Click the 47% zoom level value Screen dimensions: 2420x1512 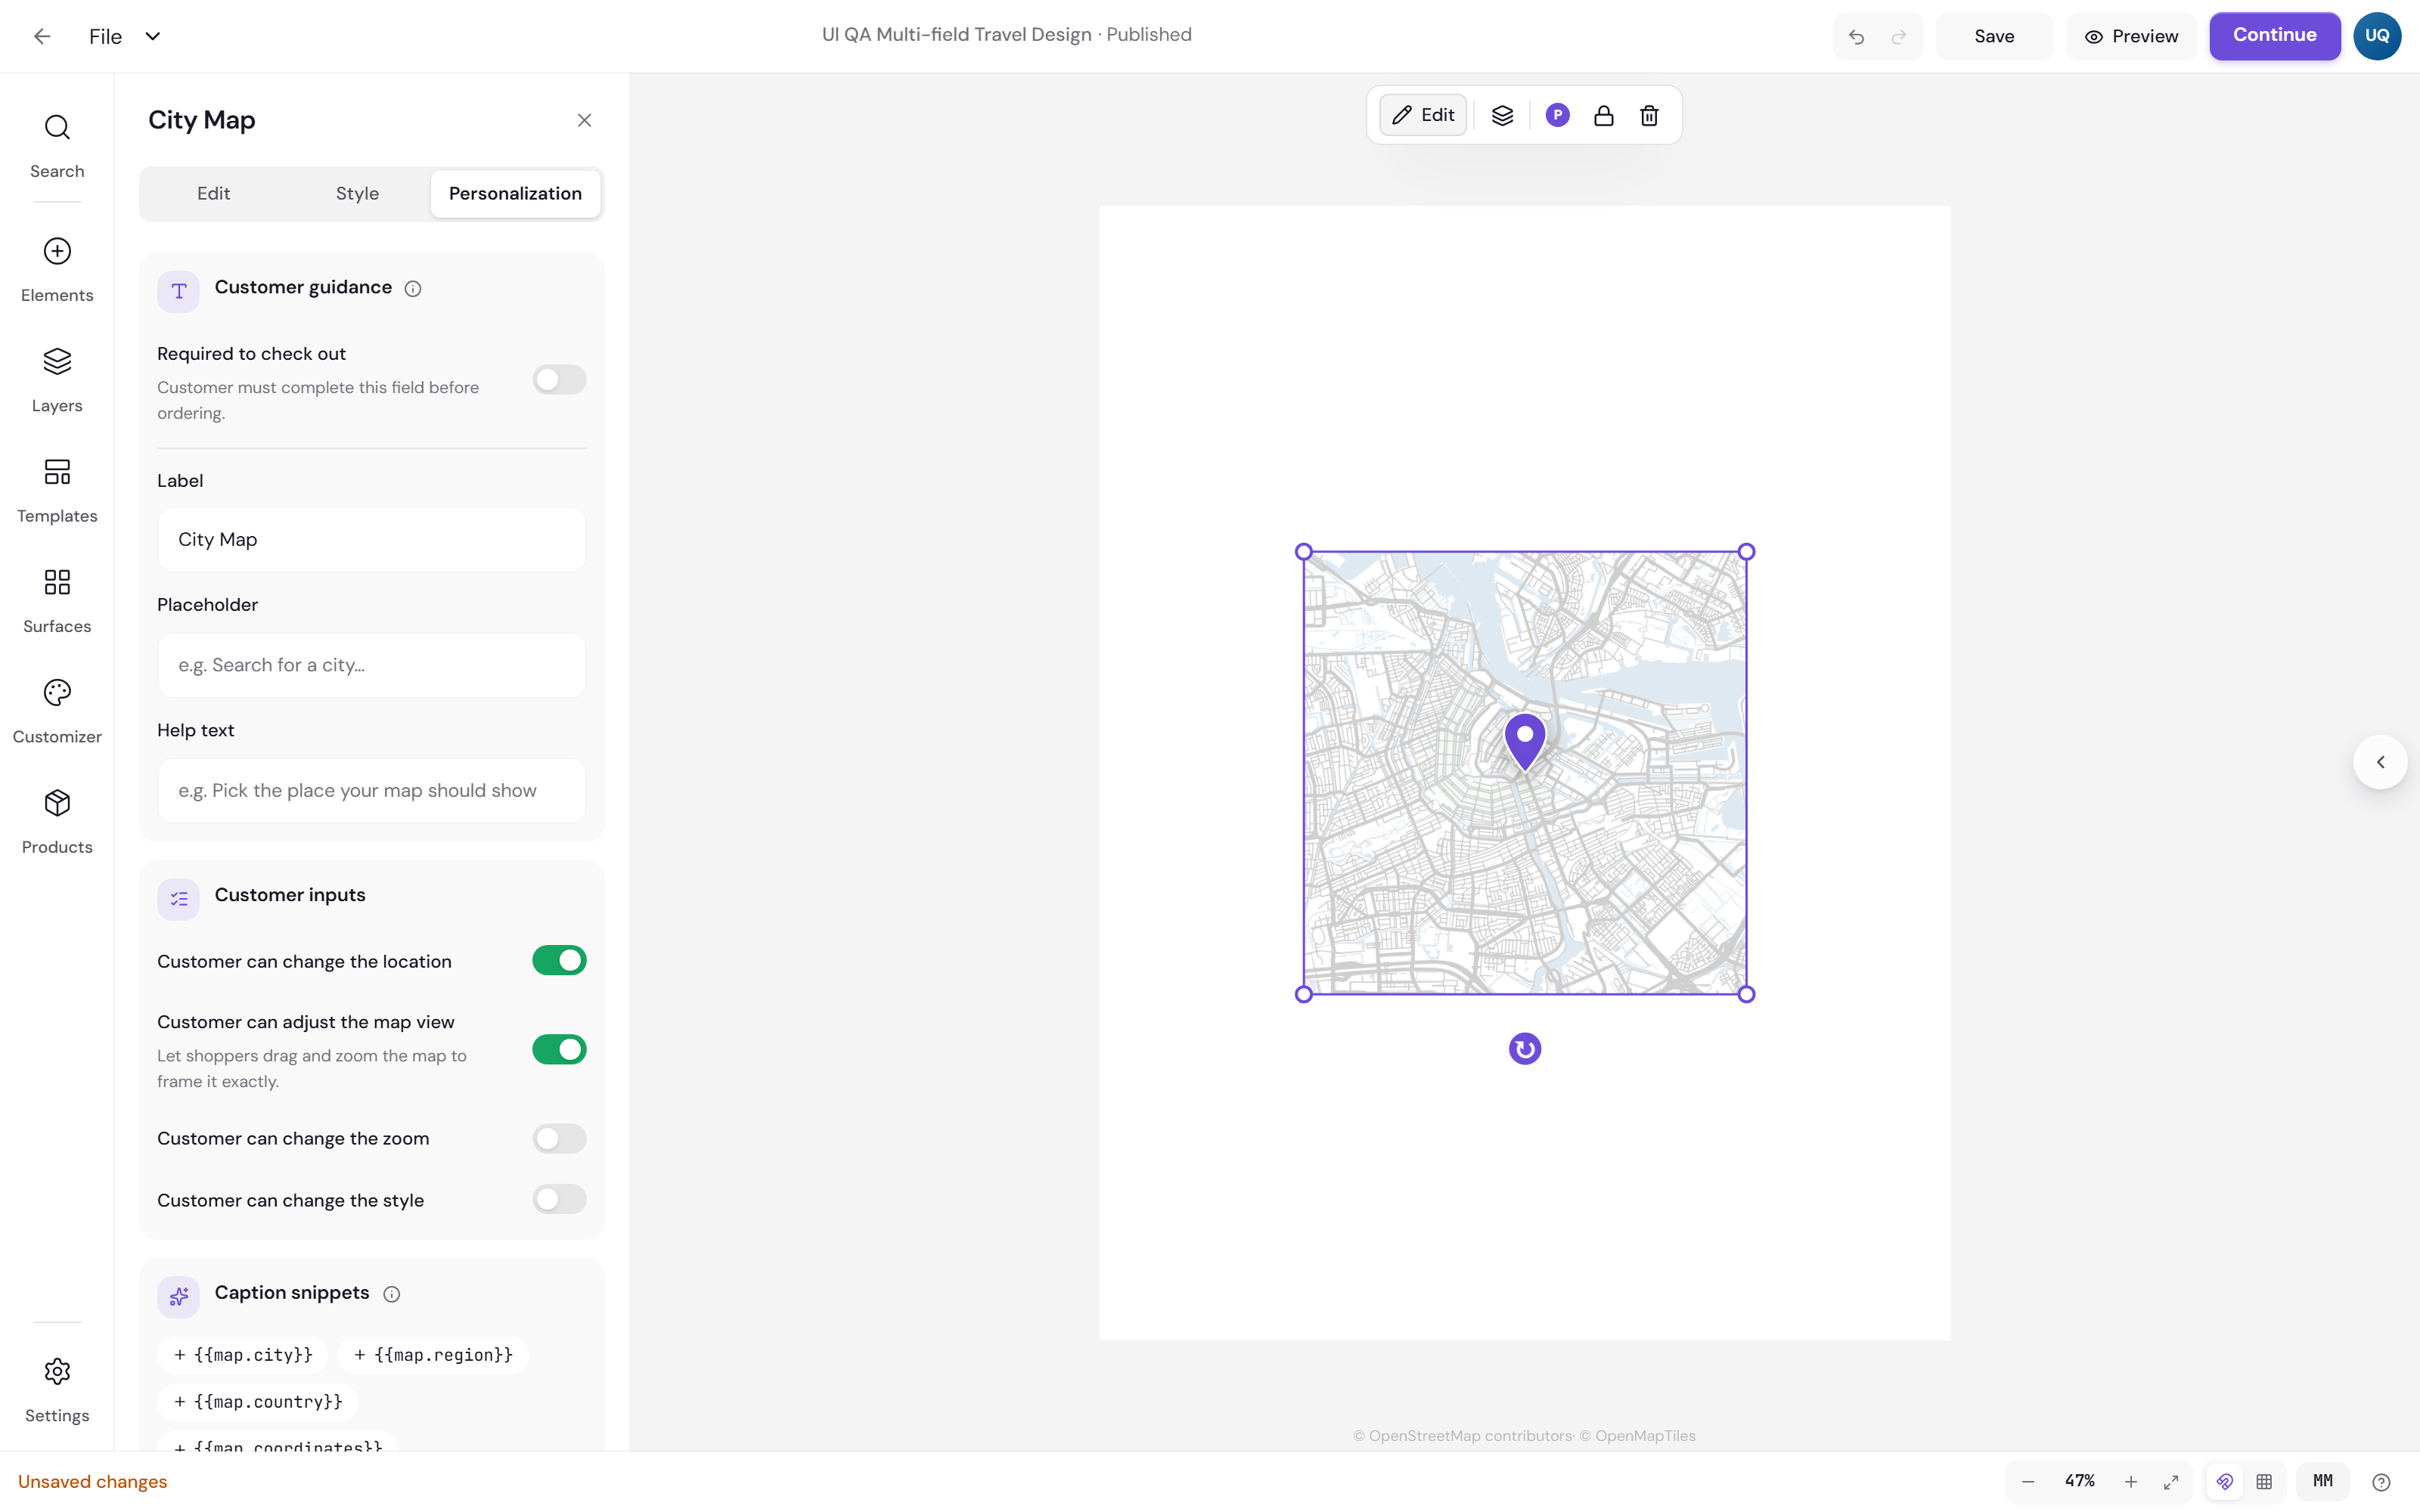click(2079, 1481)
